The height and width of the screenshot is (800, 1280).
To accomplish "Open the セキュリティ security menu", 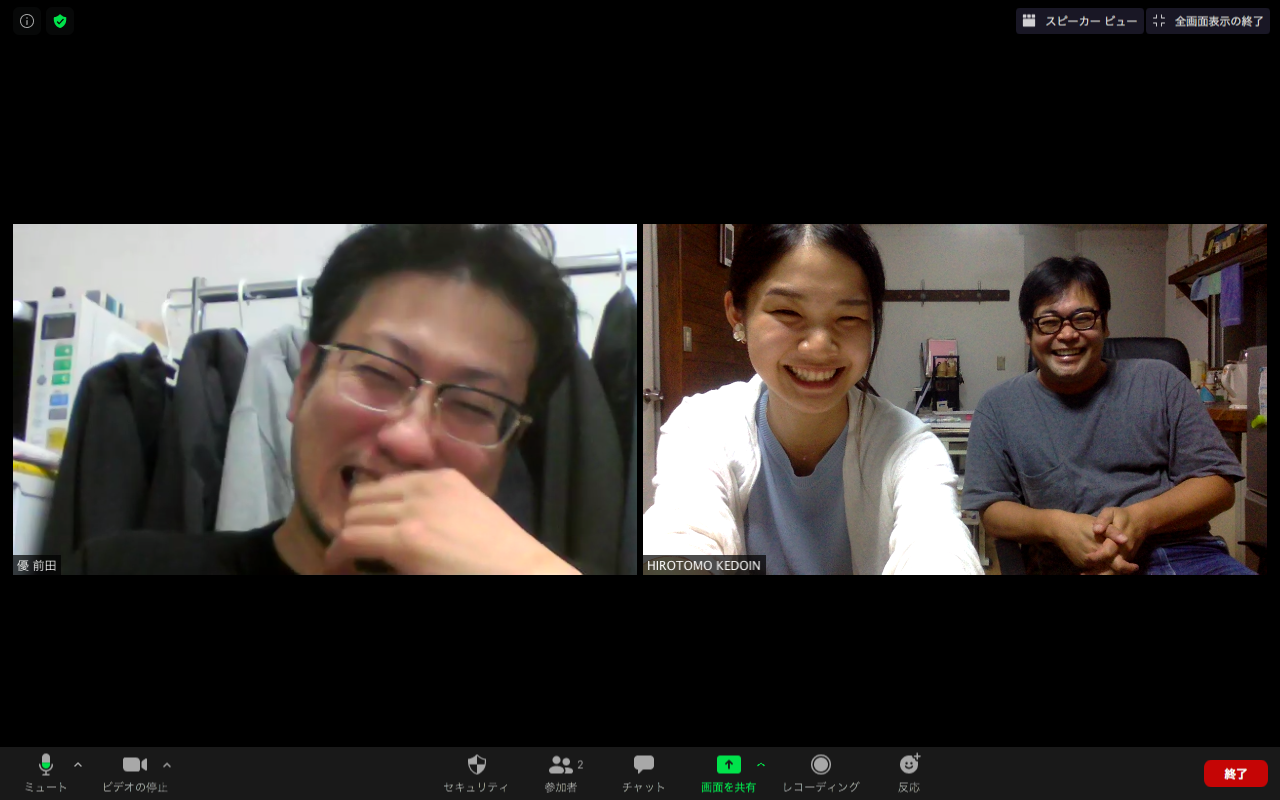I will point(476,774).
